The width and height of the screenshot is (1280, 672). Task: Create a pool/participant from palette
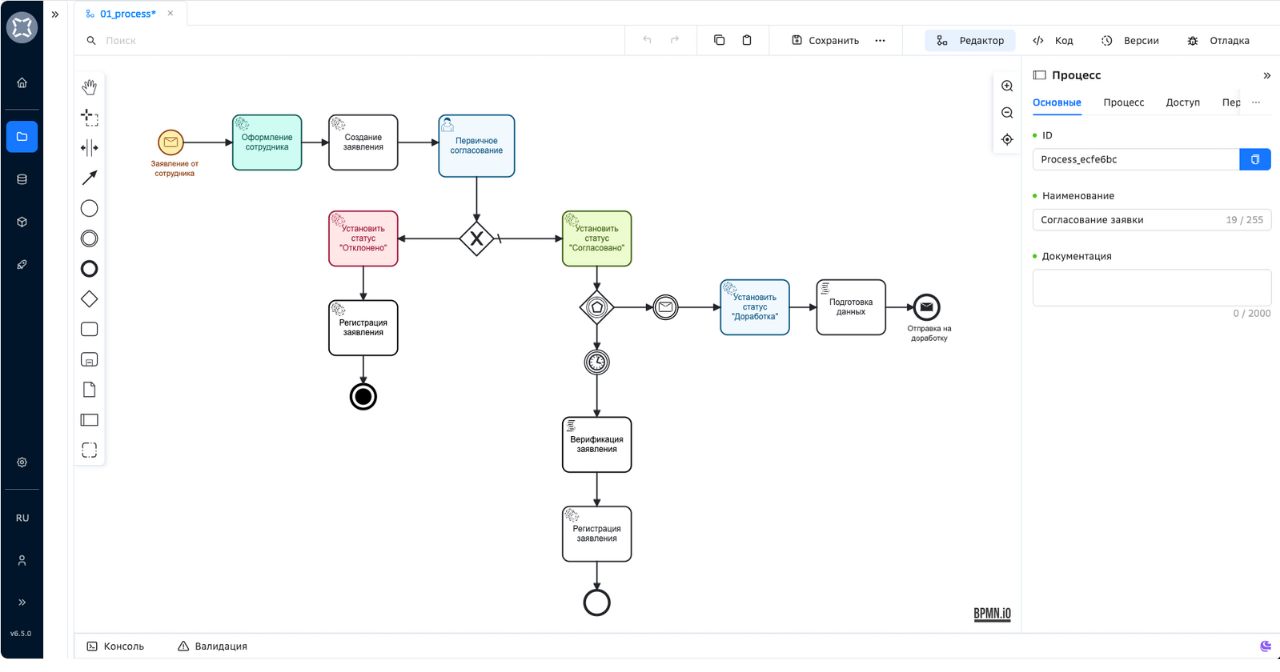(x=89, y=420)
